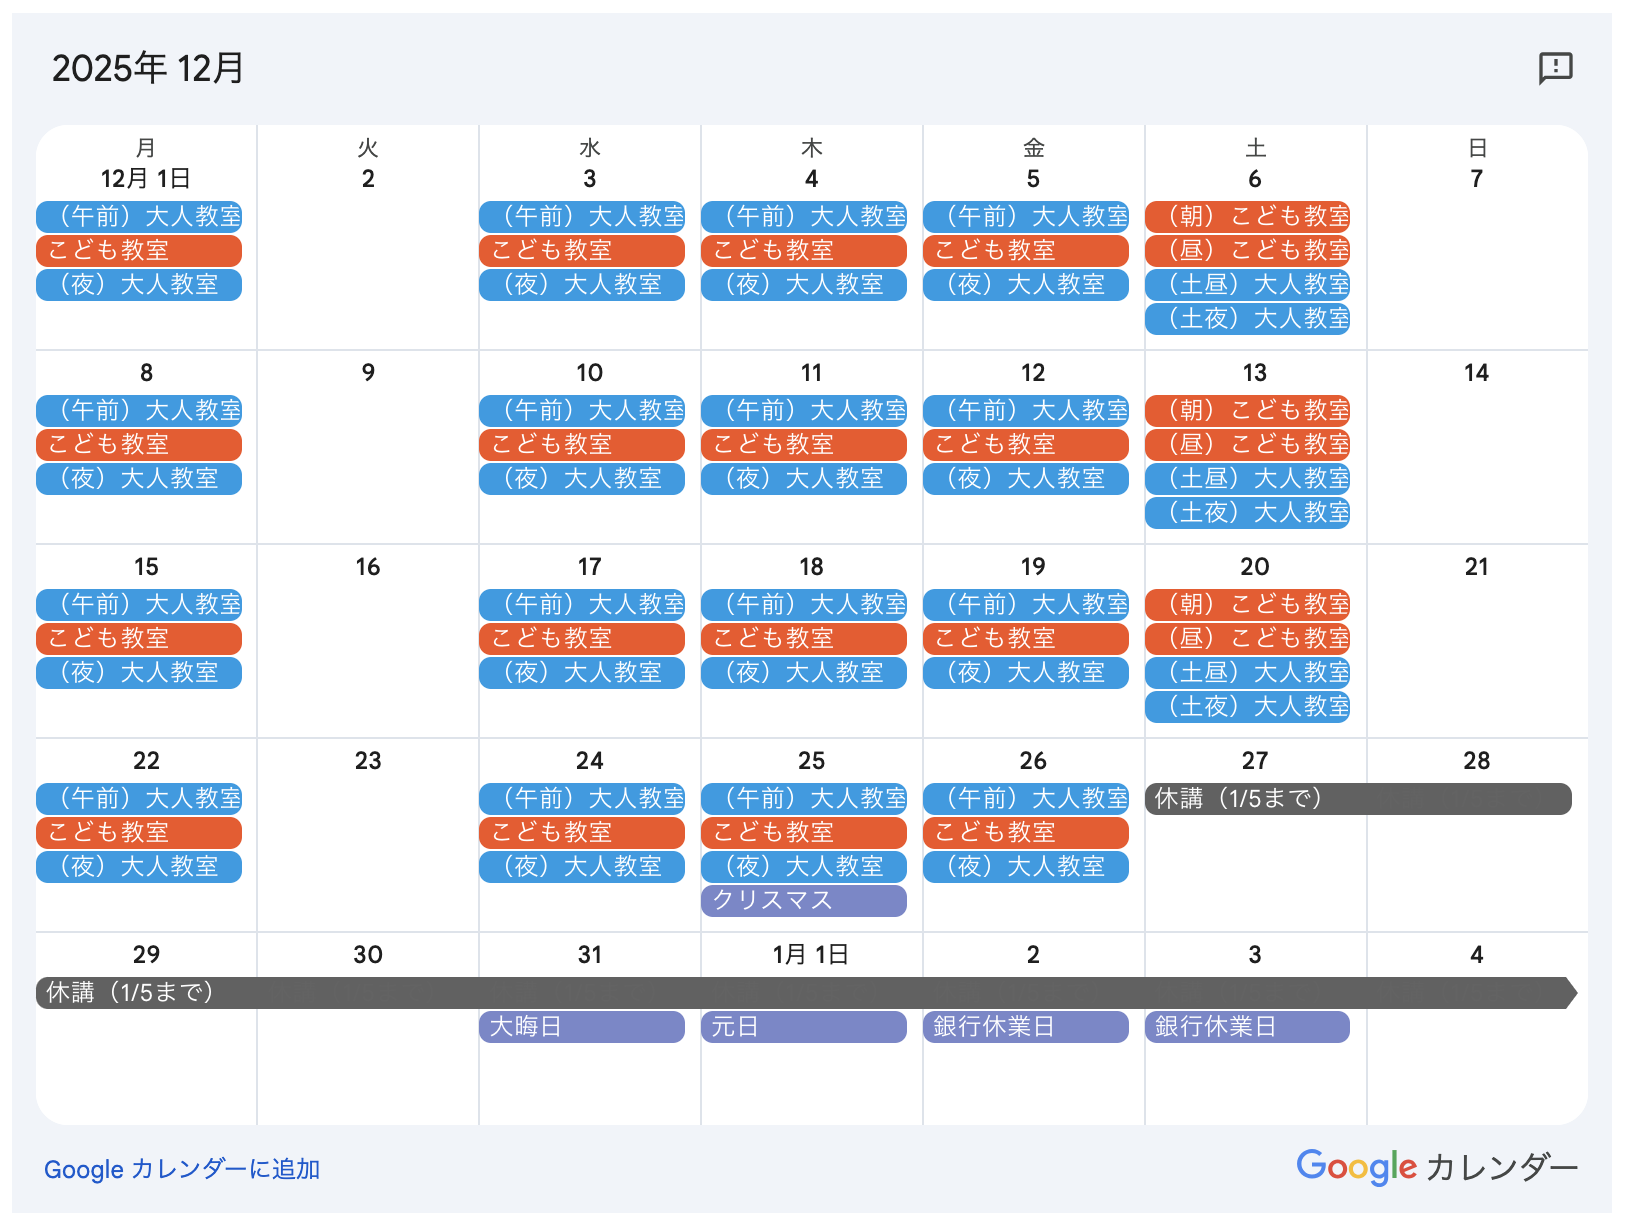1626x1224 pixels.
Task: Open 休講（1/5まで）bar starting on the 27th
Action: point(1357,798)
